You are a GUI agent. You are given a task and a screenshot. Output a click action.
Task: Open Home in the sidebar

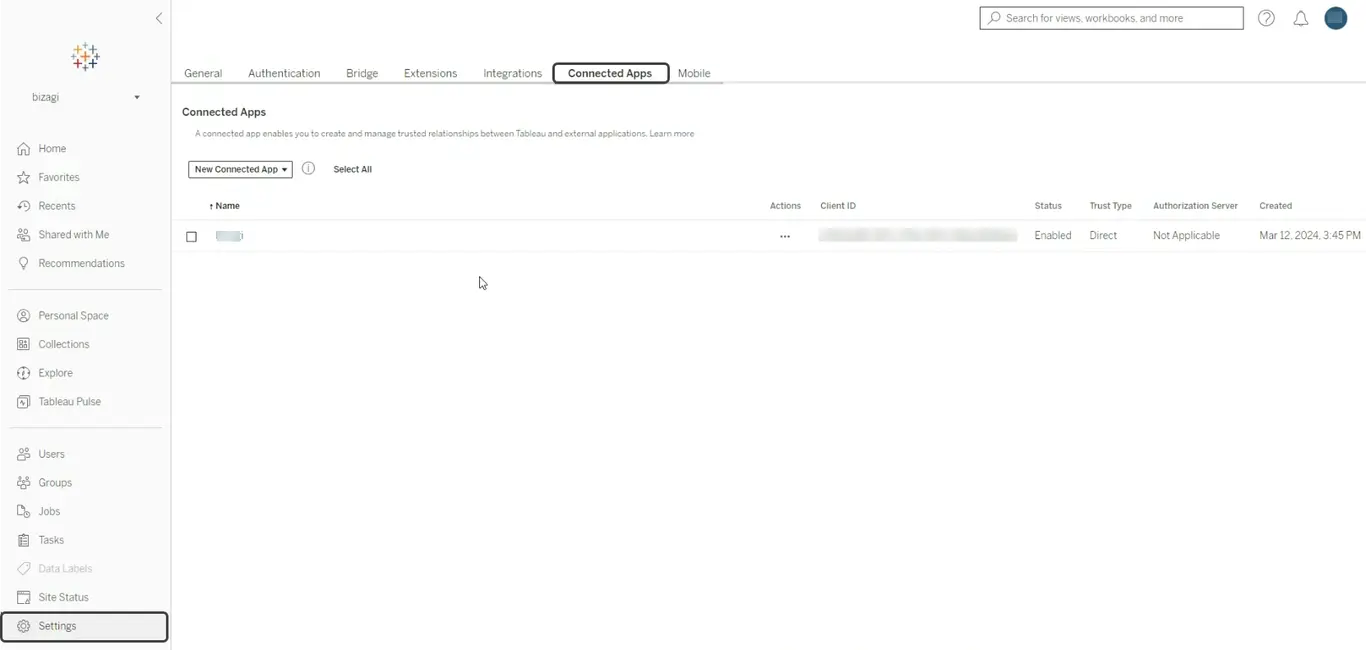(52, 149)
